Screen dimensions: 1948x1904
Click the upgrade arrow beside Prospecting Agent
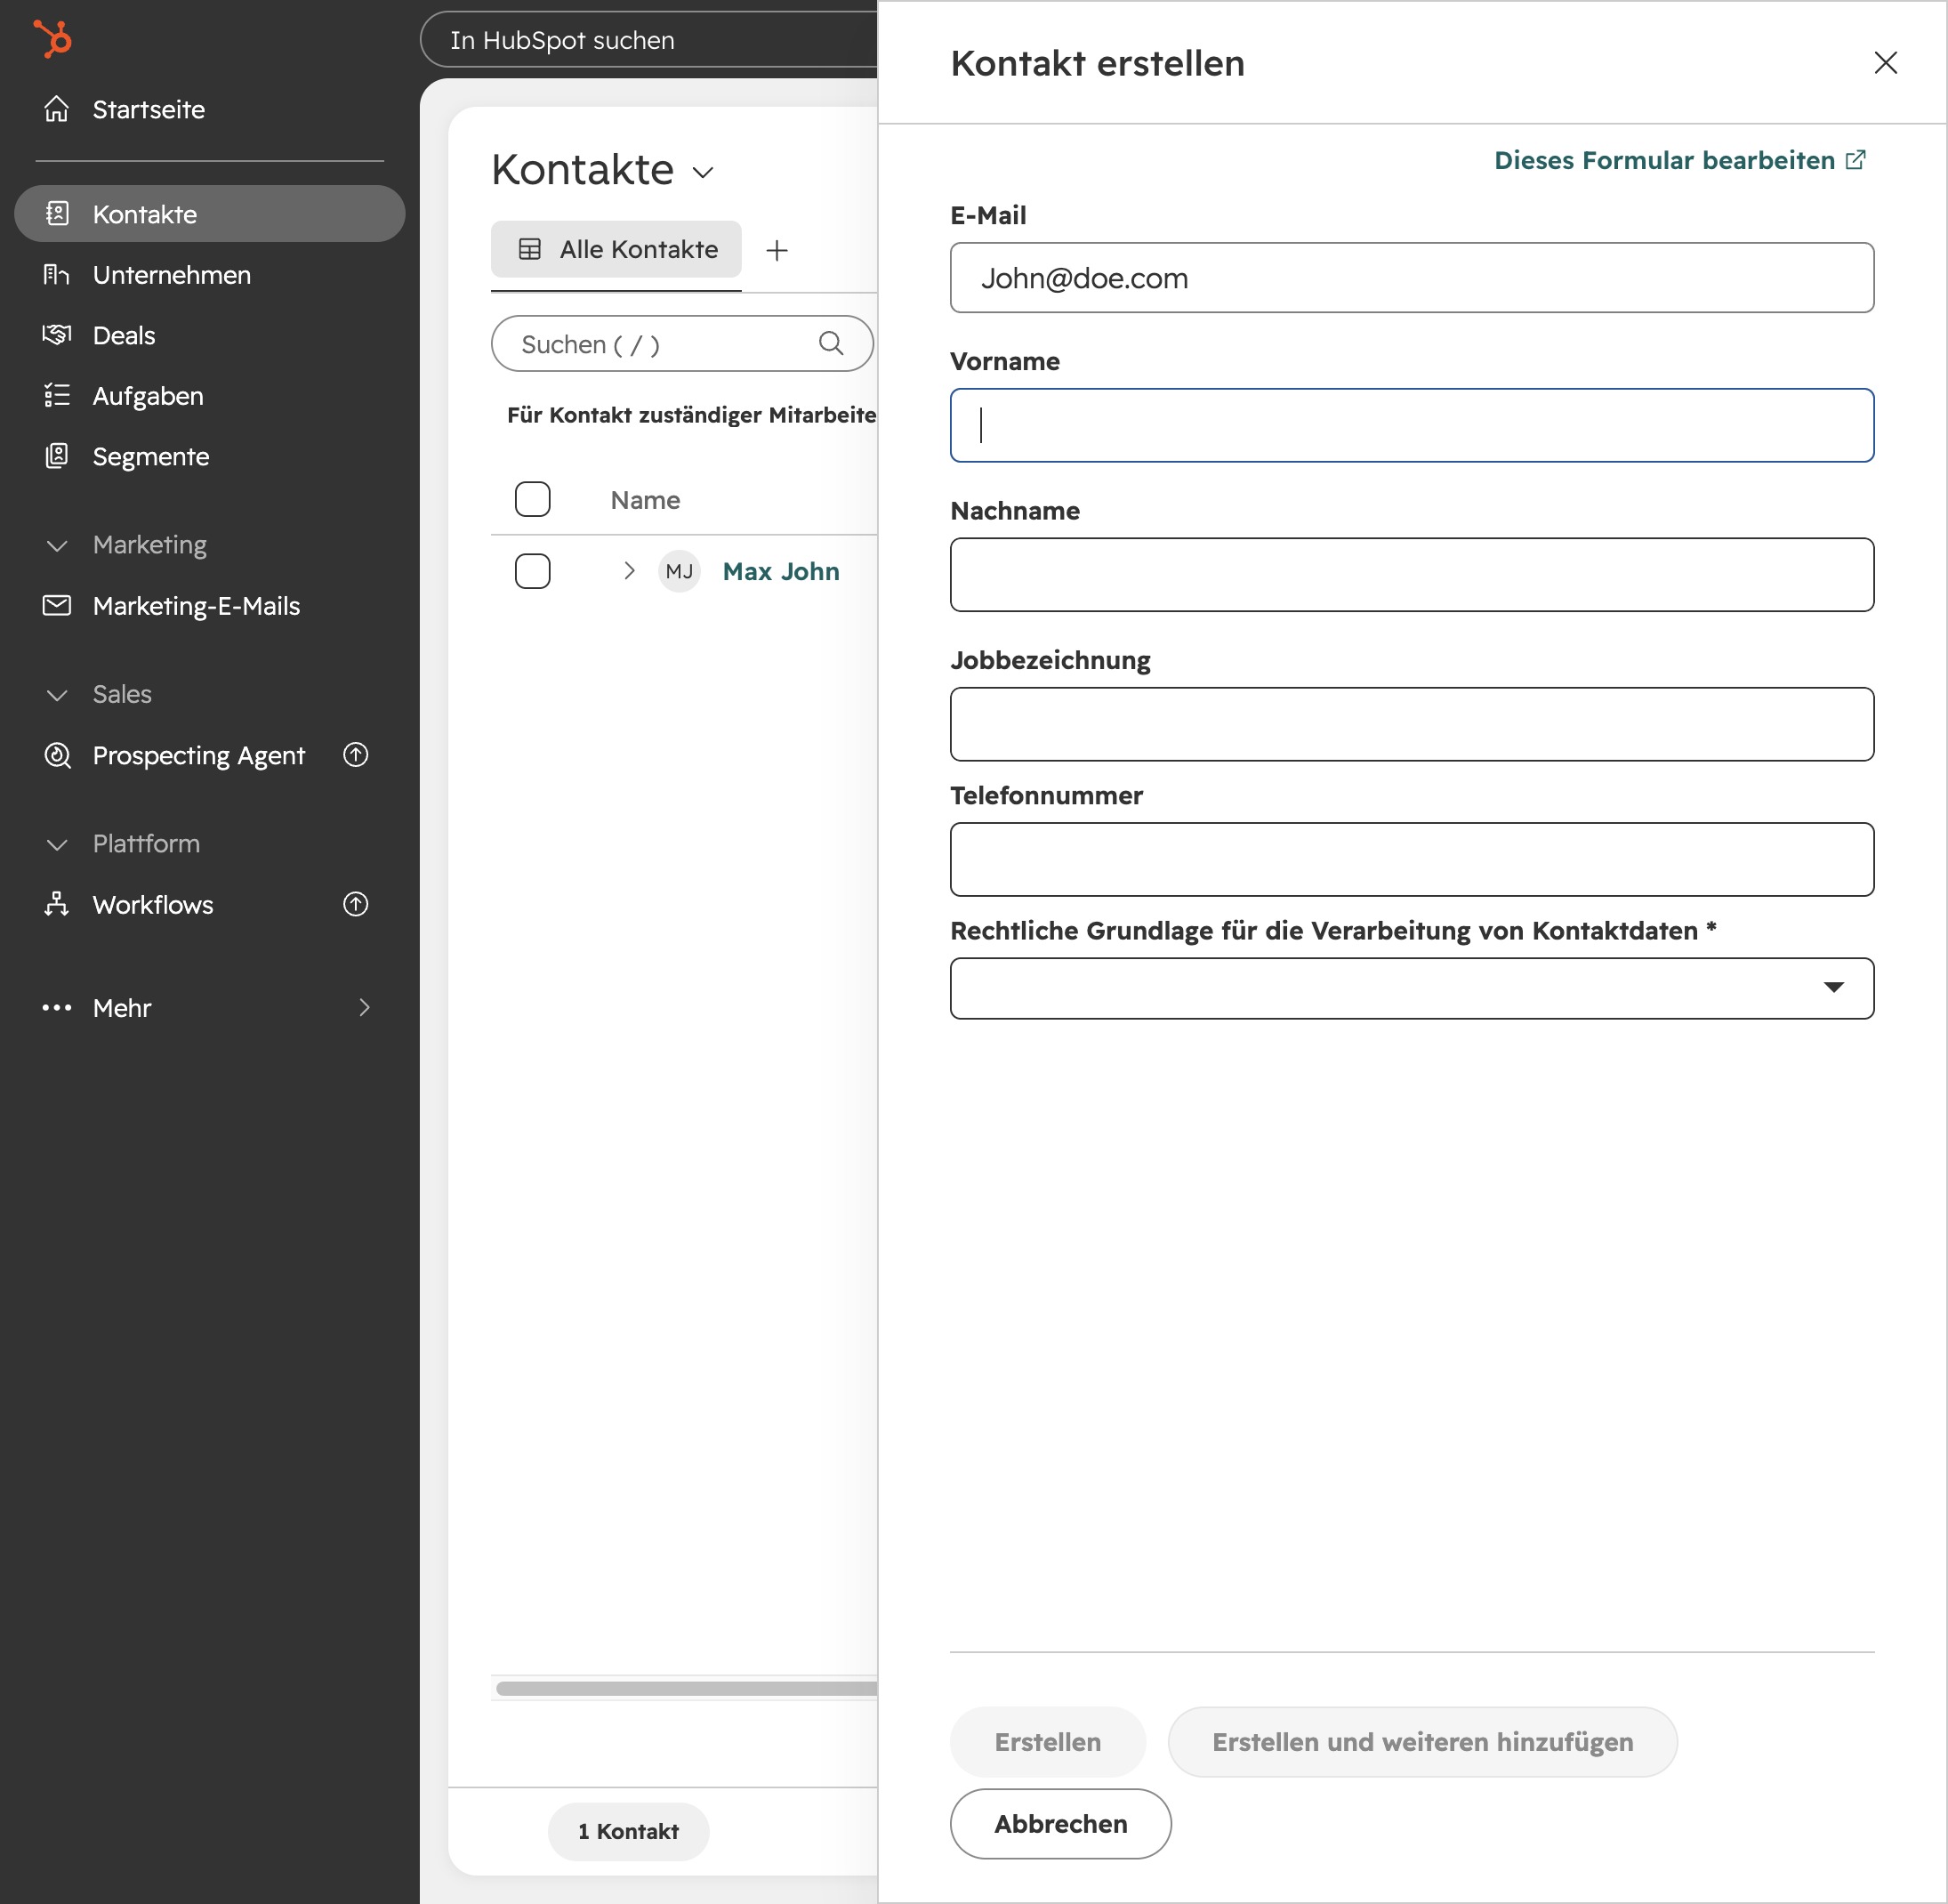pos(356,754)
